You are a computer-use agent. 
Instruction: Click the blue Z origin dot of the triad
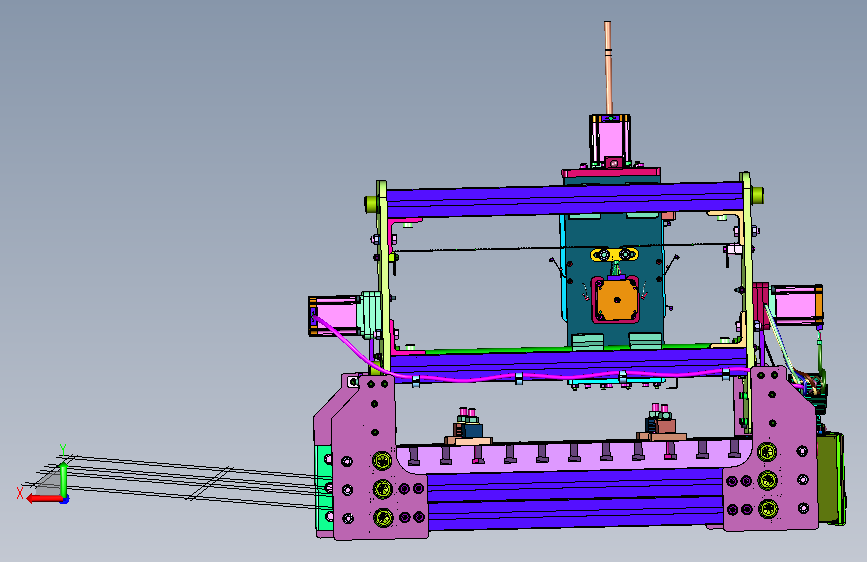coord(65,500)
